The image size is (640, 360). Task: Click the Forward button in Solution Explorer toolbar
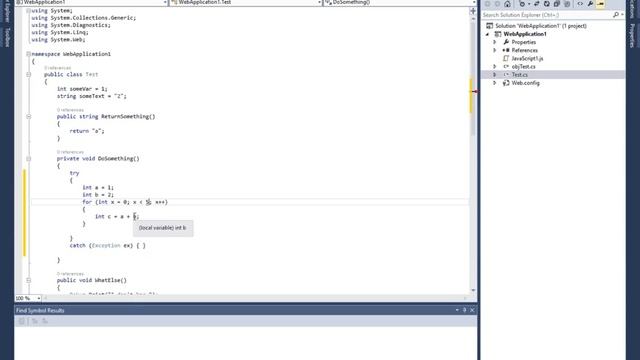tap(497, 4)
